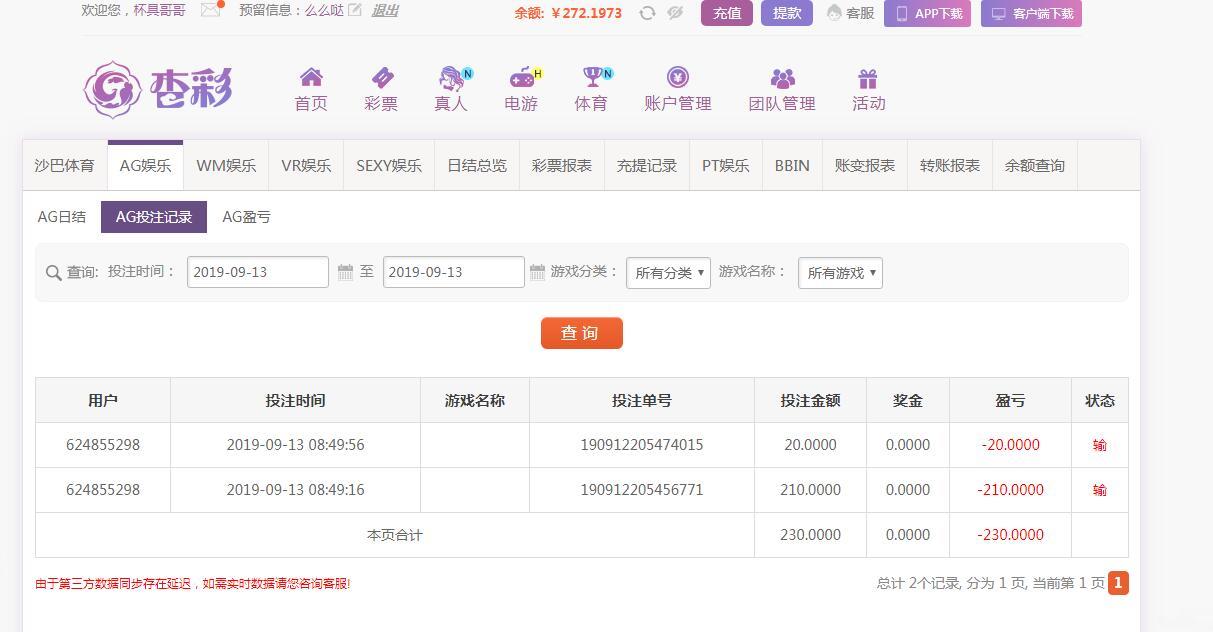
Task: Open 充提记录 tab
Action: (x=647, y=166)
